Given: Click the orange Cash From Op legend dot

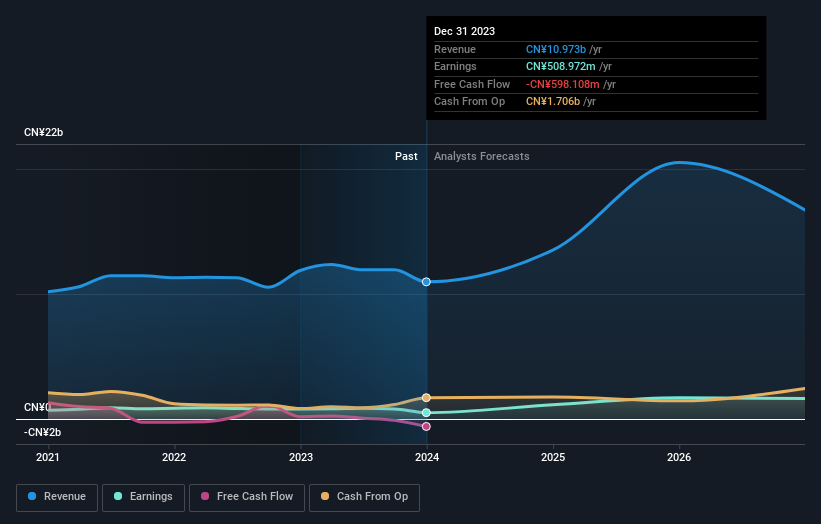Looking at the screenshot, I should [x=325, y=496].
